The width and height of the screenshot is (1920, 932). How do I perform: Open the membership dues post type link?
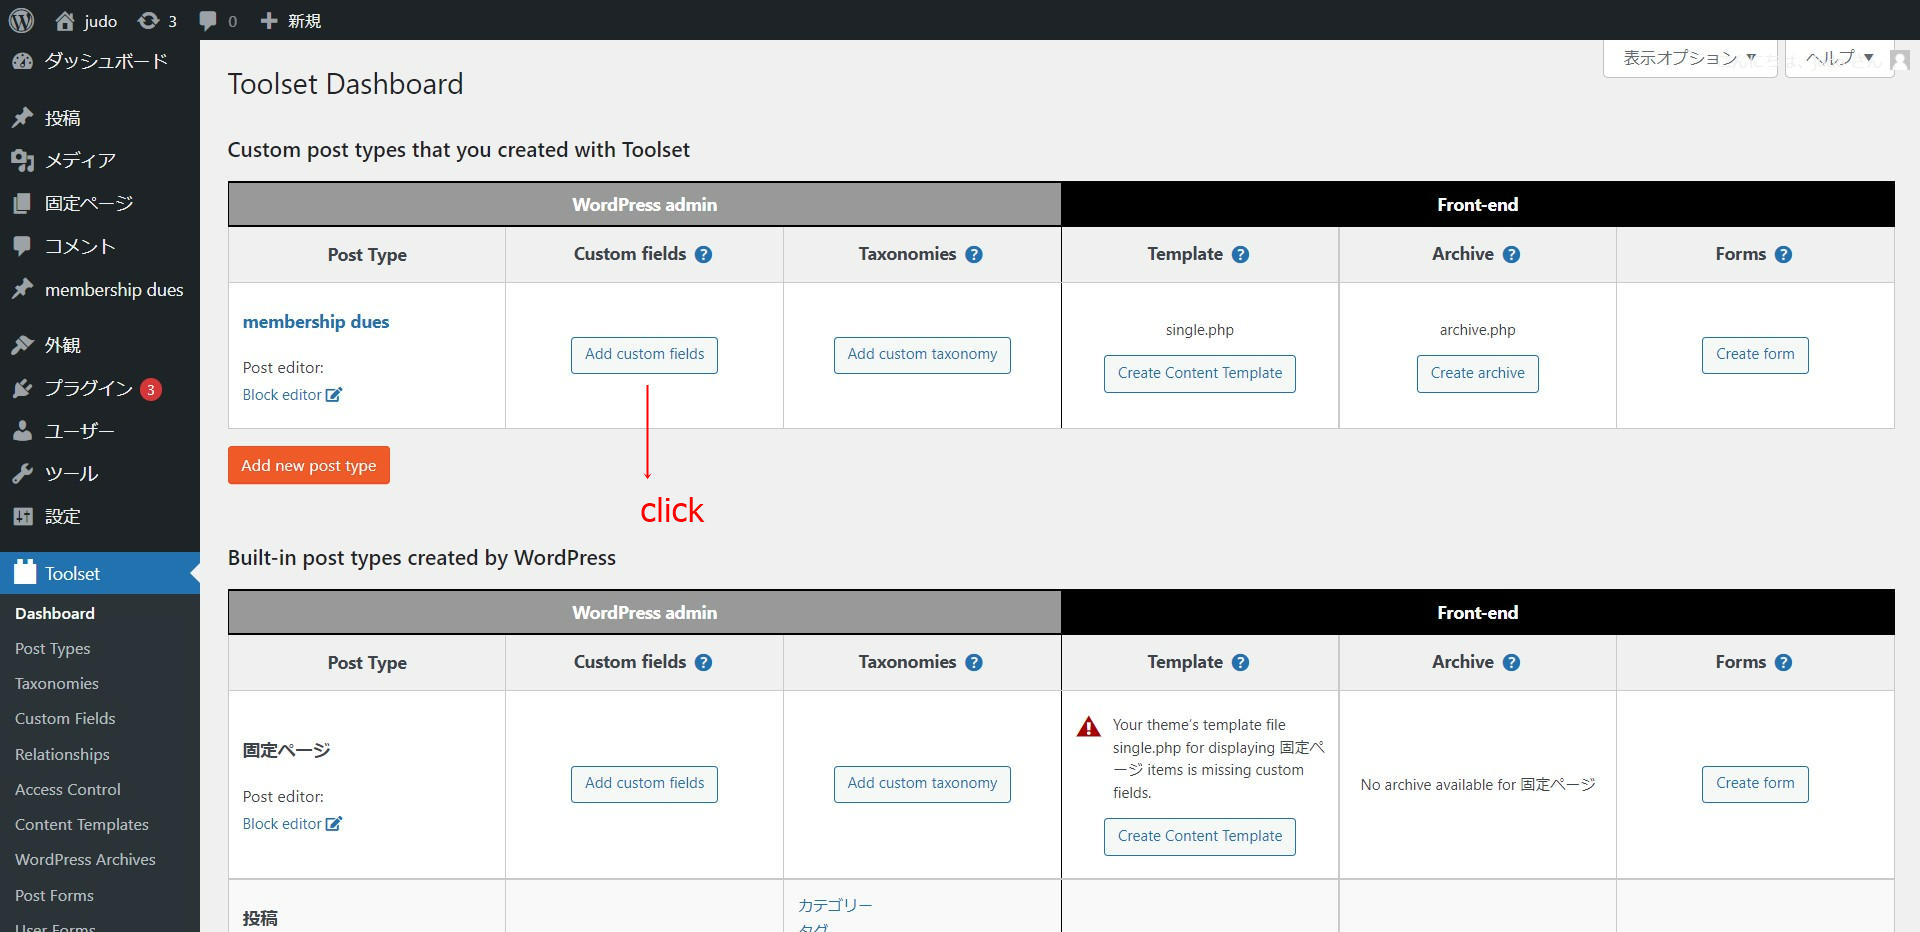click(316, 322)
